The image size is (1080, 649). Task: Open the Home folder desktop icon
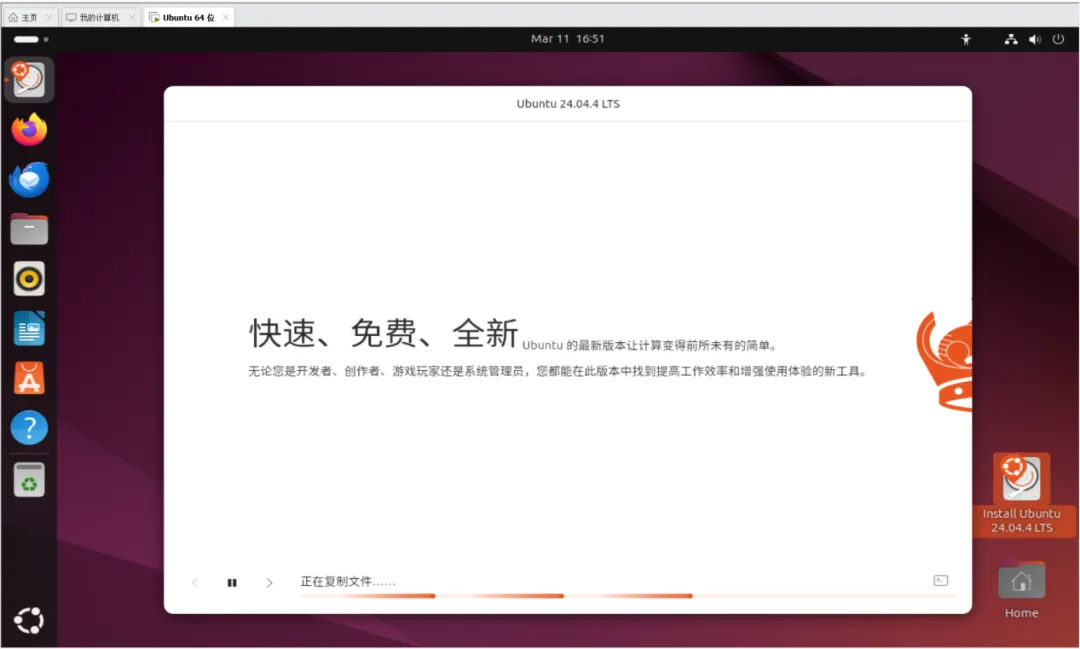(1021, 589)
